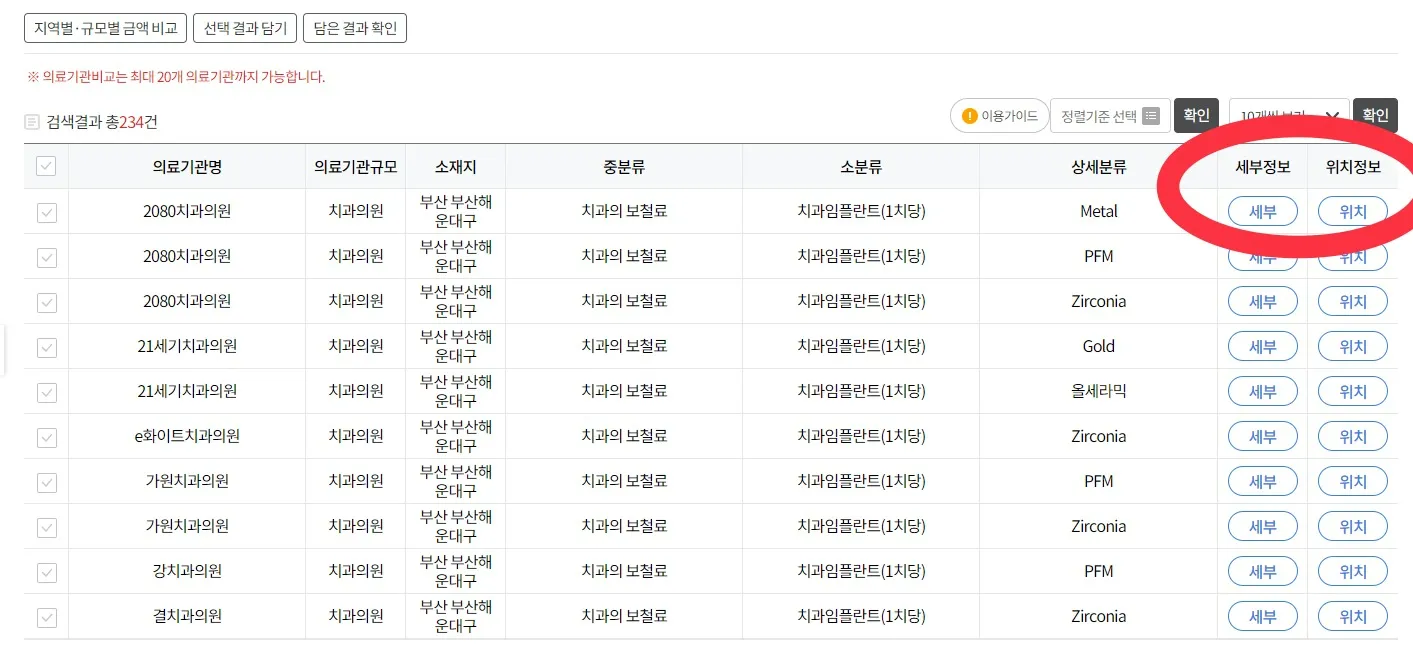The image size is (1413, 650).
Task: Click the 담은 결과 확인 button
Action: pyautogui.click(x=355, y=28)
